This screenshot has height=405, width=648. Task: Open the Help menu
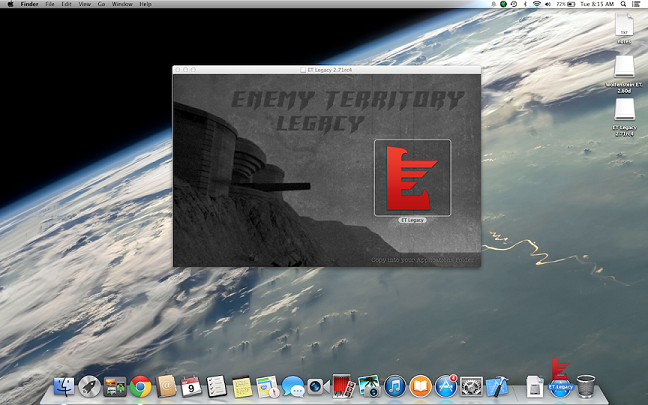[145, 4]
